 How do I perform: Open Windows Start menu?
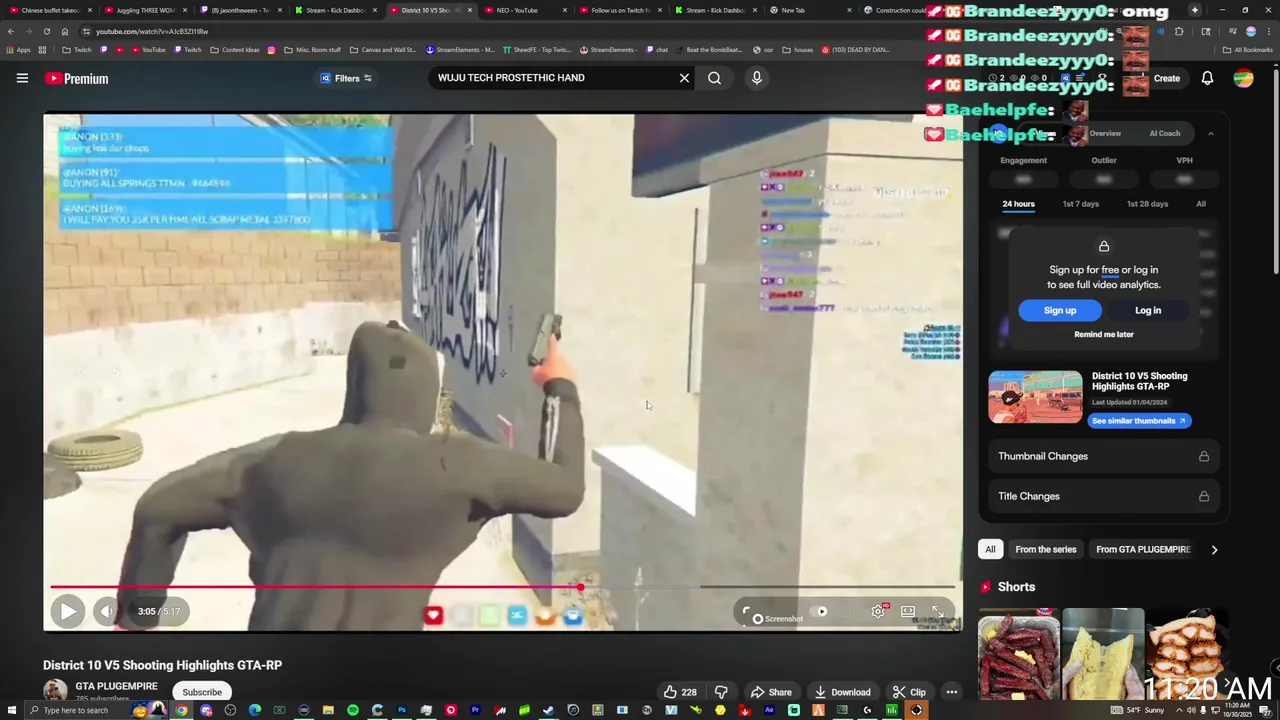10,710
